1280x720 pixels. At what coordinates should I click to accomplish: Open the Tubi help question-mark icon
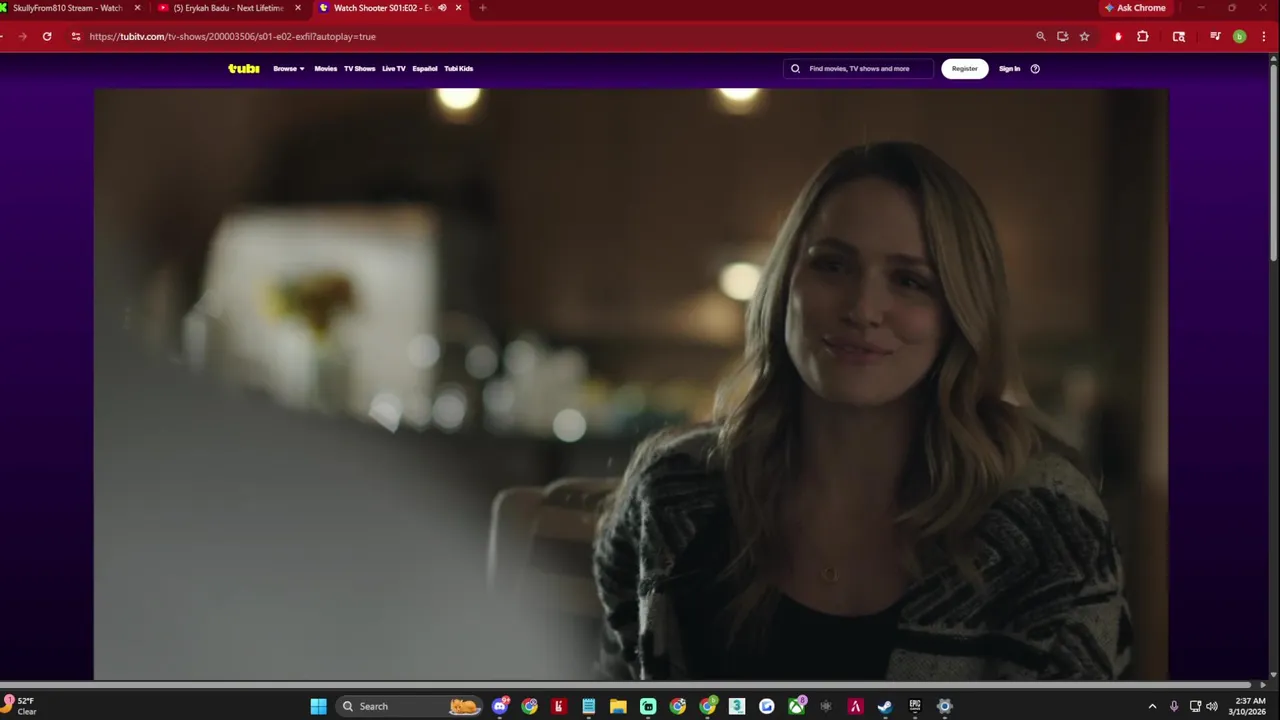[1035, 69]
